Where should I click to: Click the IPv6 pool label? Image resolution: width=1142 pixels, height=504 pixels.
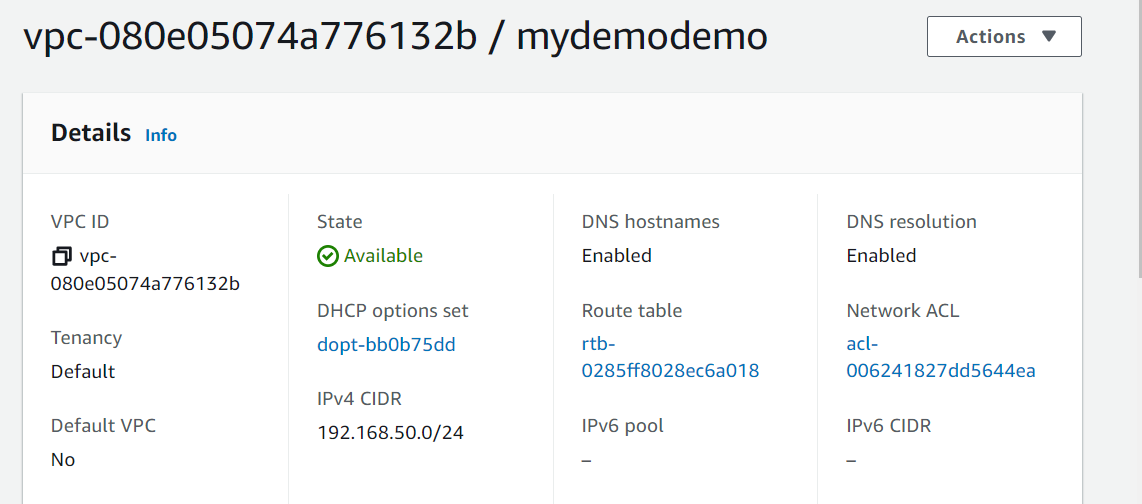tap(622, 426)
